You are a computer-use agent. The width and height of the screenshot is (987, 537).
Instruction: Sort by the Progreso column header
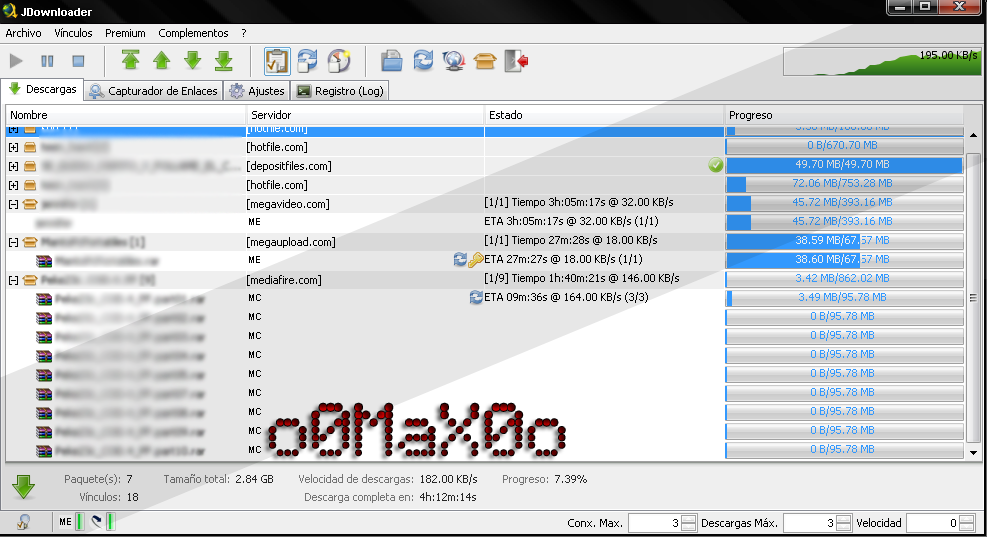click(x=843, y=115)
